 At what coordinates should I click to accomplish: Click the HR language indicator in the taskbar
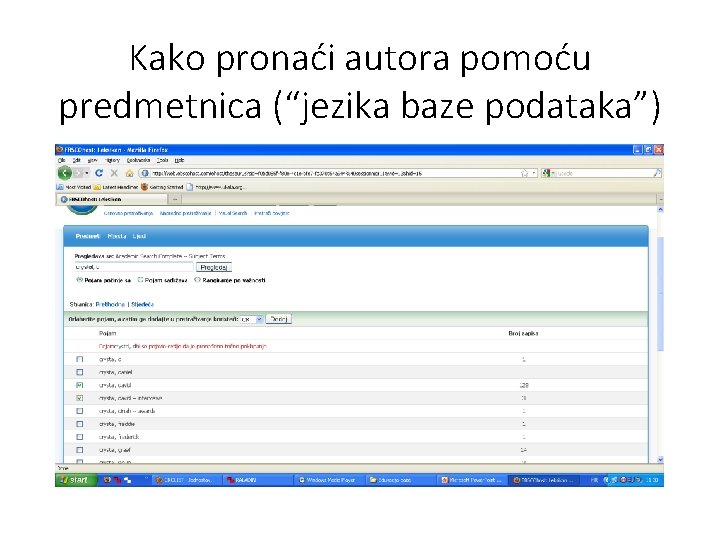tap(594, 480)
